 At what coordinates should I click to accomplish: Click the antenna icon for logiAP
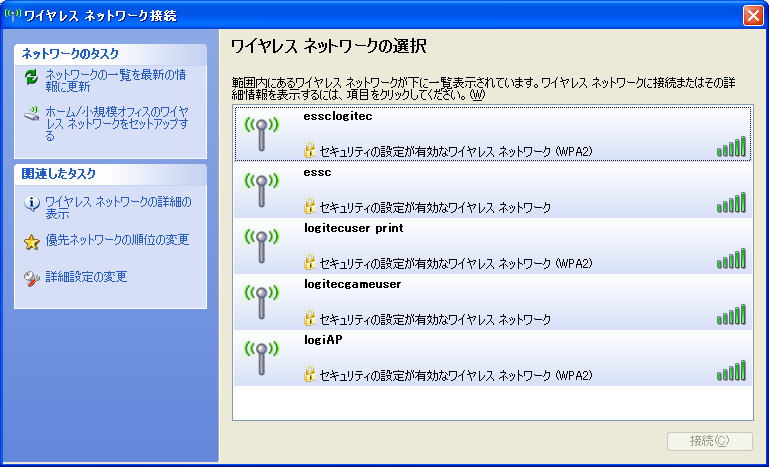pyautogui.click(x=261, y=357)
